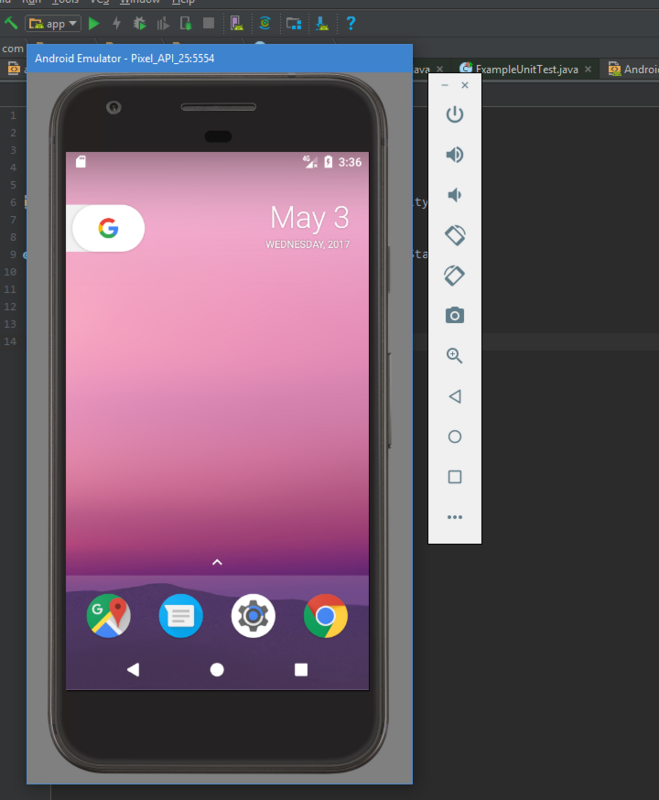659x800 pixels.
Task: Click emulator power button
Action: [x=454, y=114]
